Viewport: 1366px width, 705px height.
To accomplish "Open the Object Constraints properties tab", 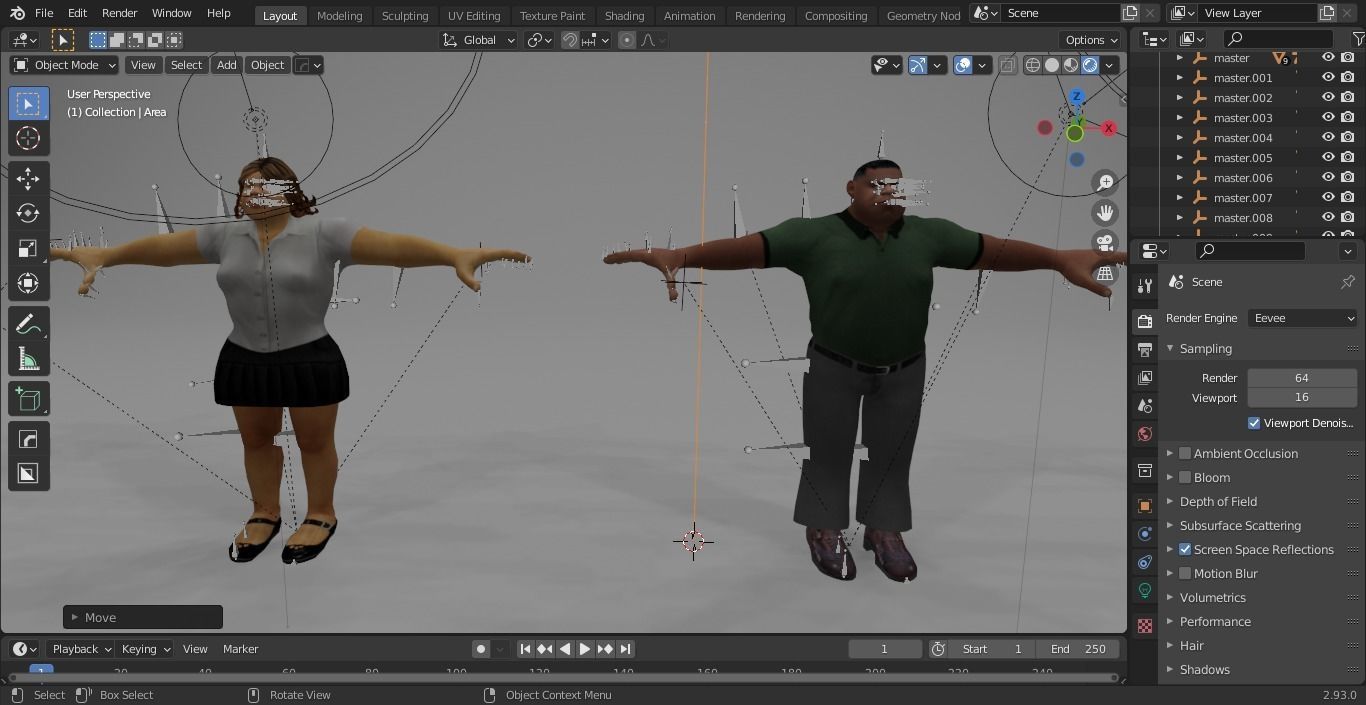I will point(1145,562).
